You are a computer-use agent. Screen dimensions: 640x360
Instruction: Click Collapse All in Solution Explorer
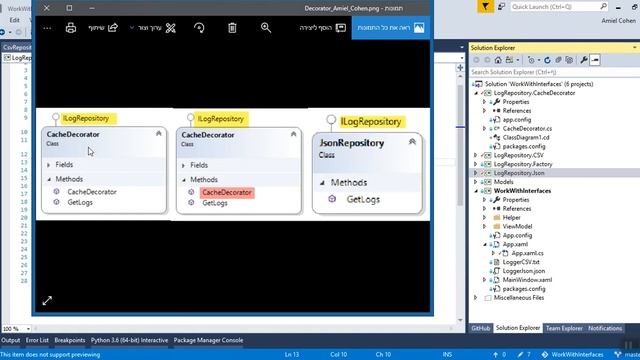558,60
